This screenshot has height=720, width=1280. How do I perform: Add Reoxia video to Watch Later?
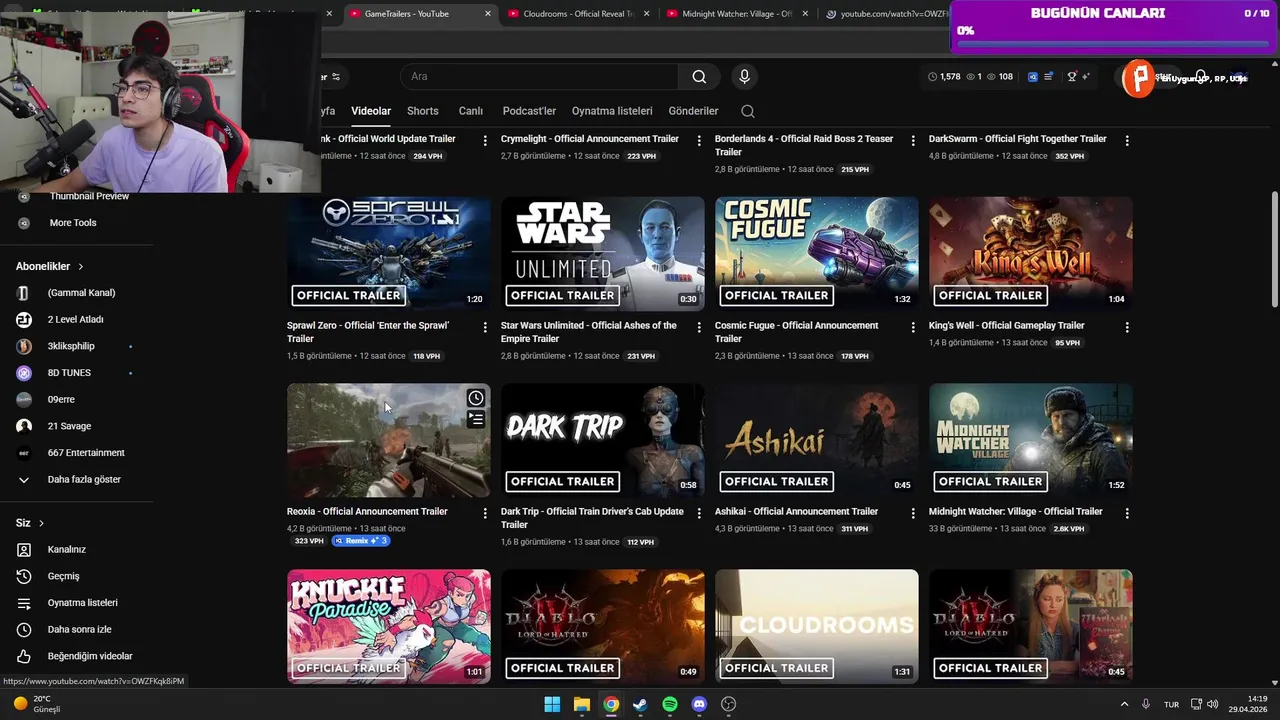(x=476, y=398)
